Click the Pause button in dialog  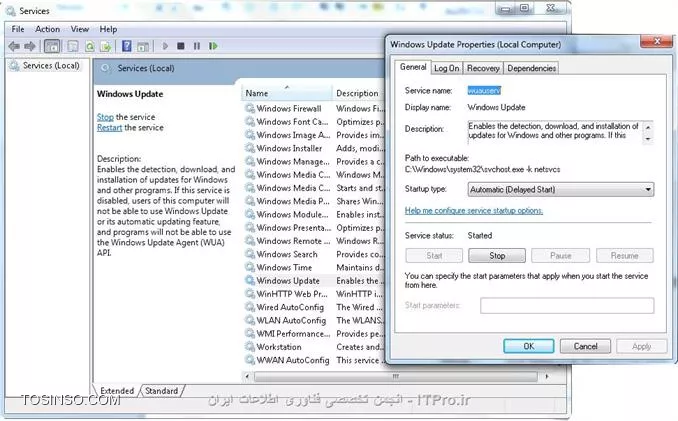pyautogui.click(x=560, y=255)
